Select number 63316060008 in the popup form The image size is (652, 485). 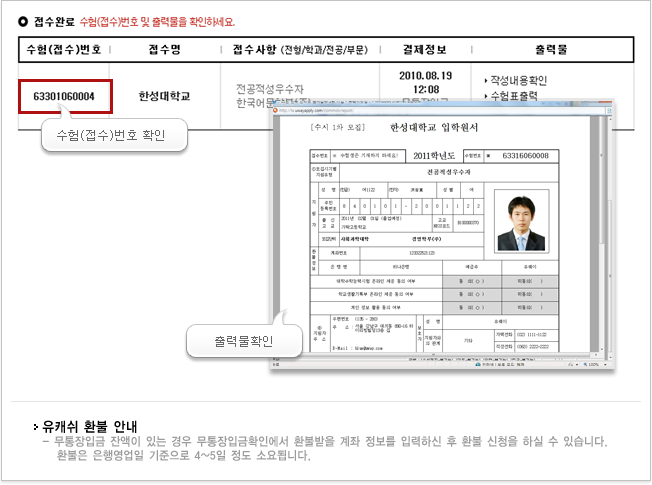pyautogui.click(x=526, y=156)
